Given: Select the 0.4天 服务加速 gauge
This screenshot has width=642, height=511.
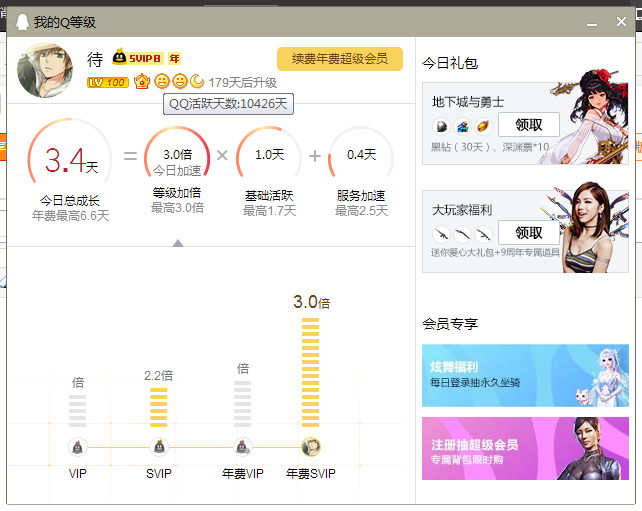Looking at the screenshot, I should tap(361, 153).
